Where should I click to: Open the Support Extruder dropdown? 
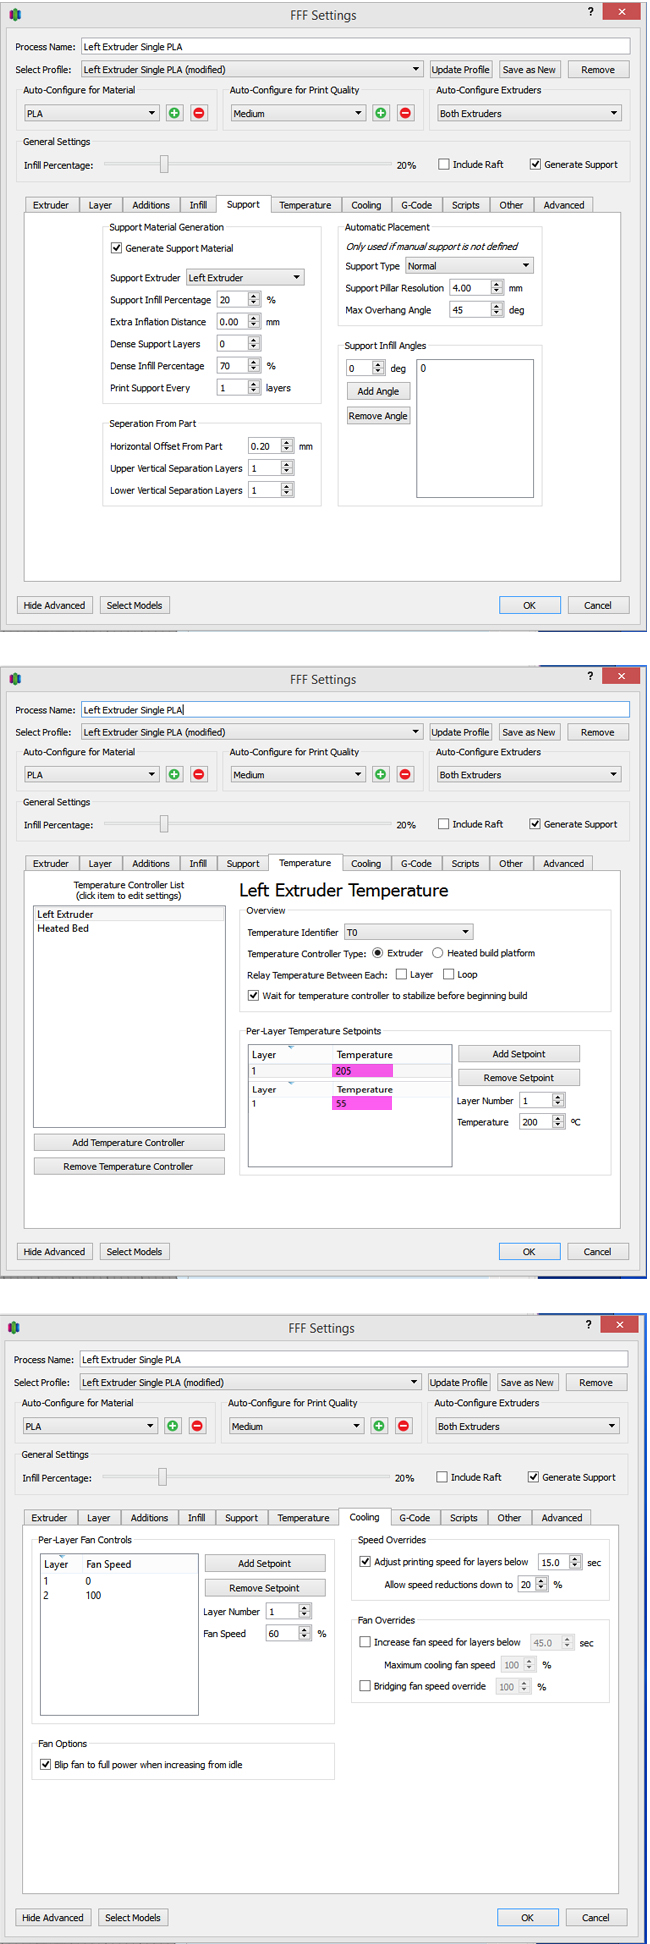pos(245,278)
